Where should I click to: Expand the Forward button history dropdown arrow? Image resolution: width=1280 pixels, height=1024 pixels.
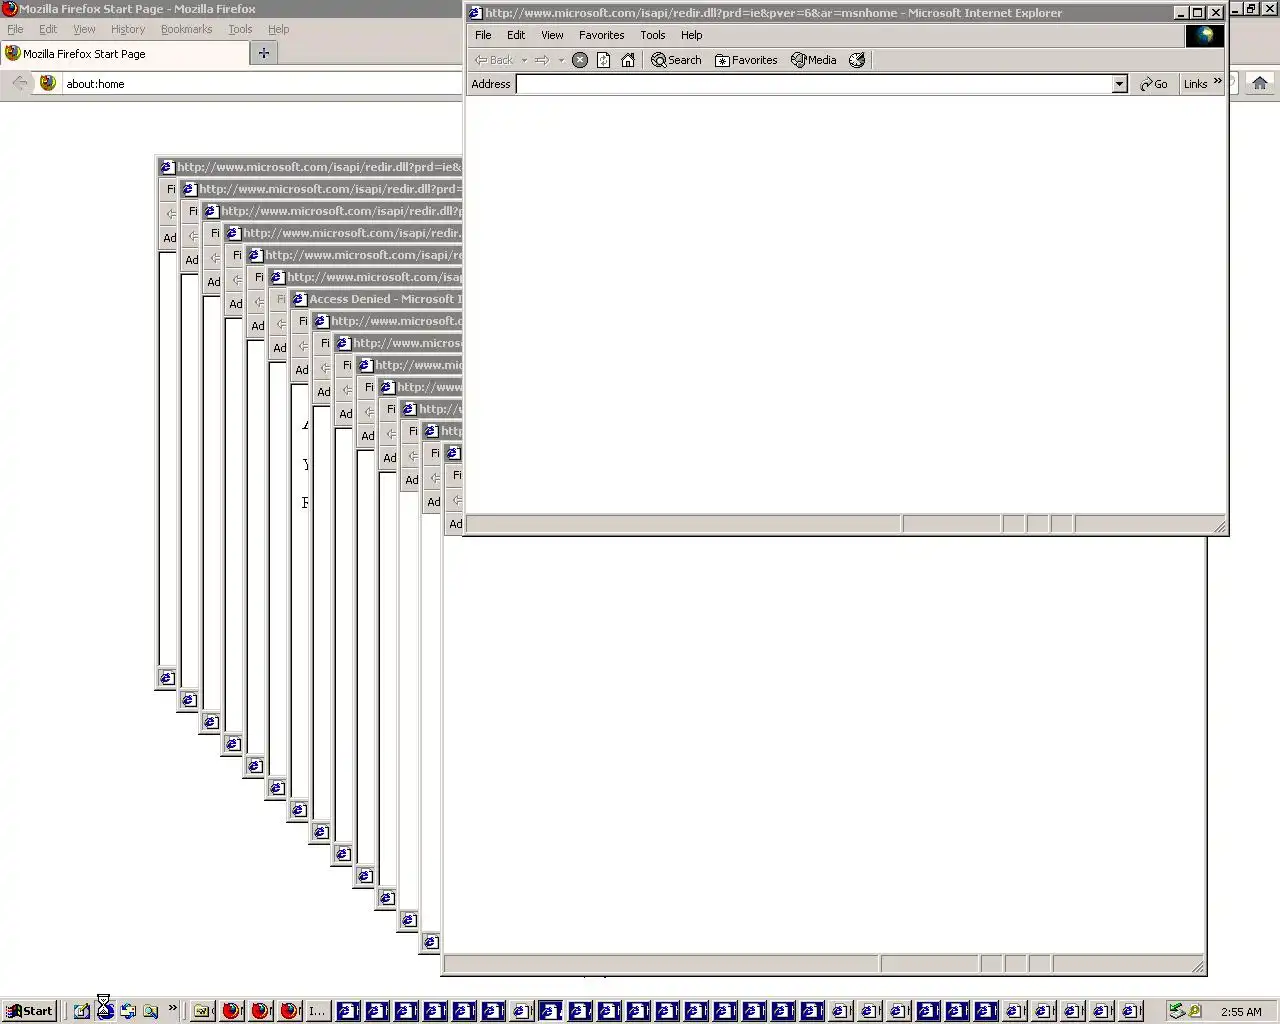(561, 60)
